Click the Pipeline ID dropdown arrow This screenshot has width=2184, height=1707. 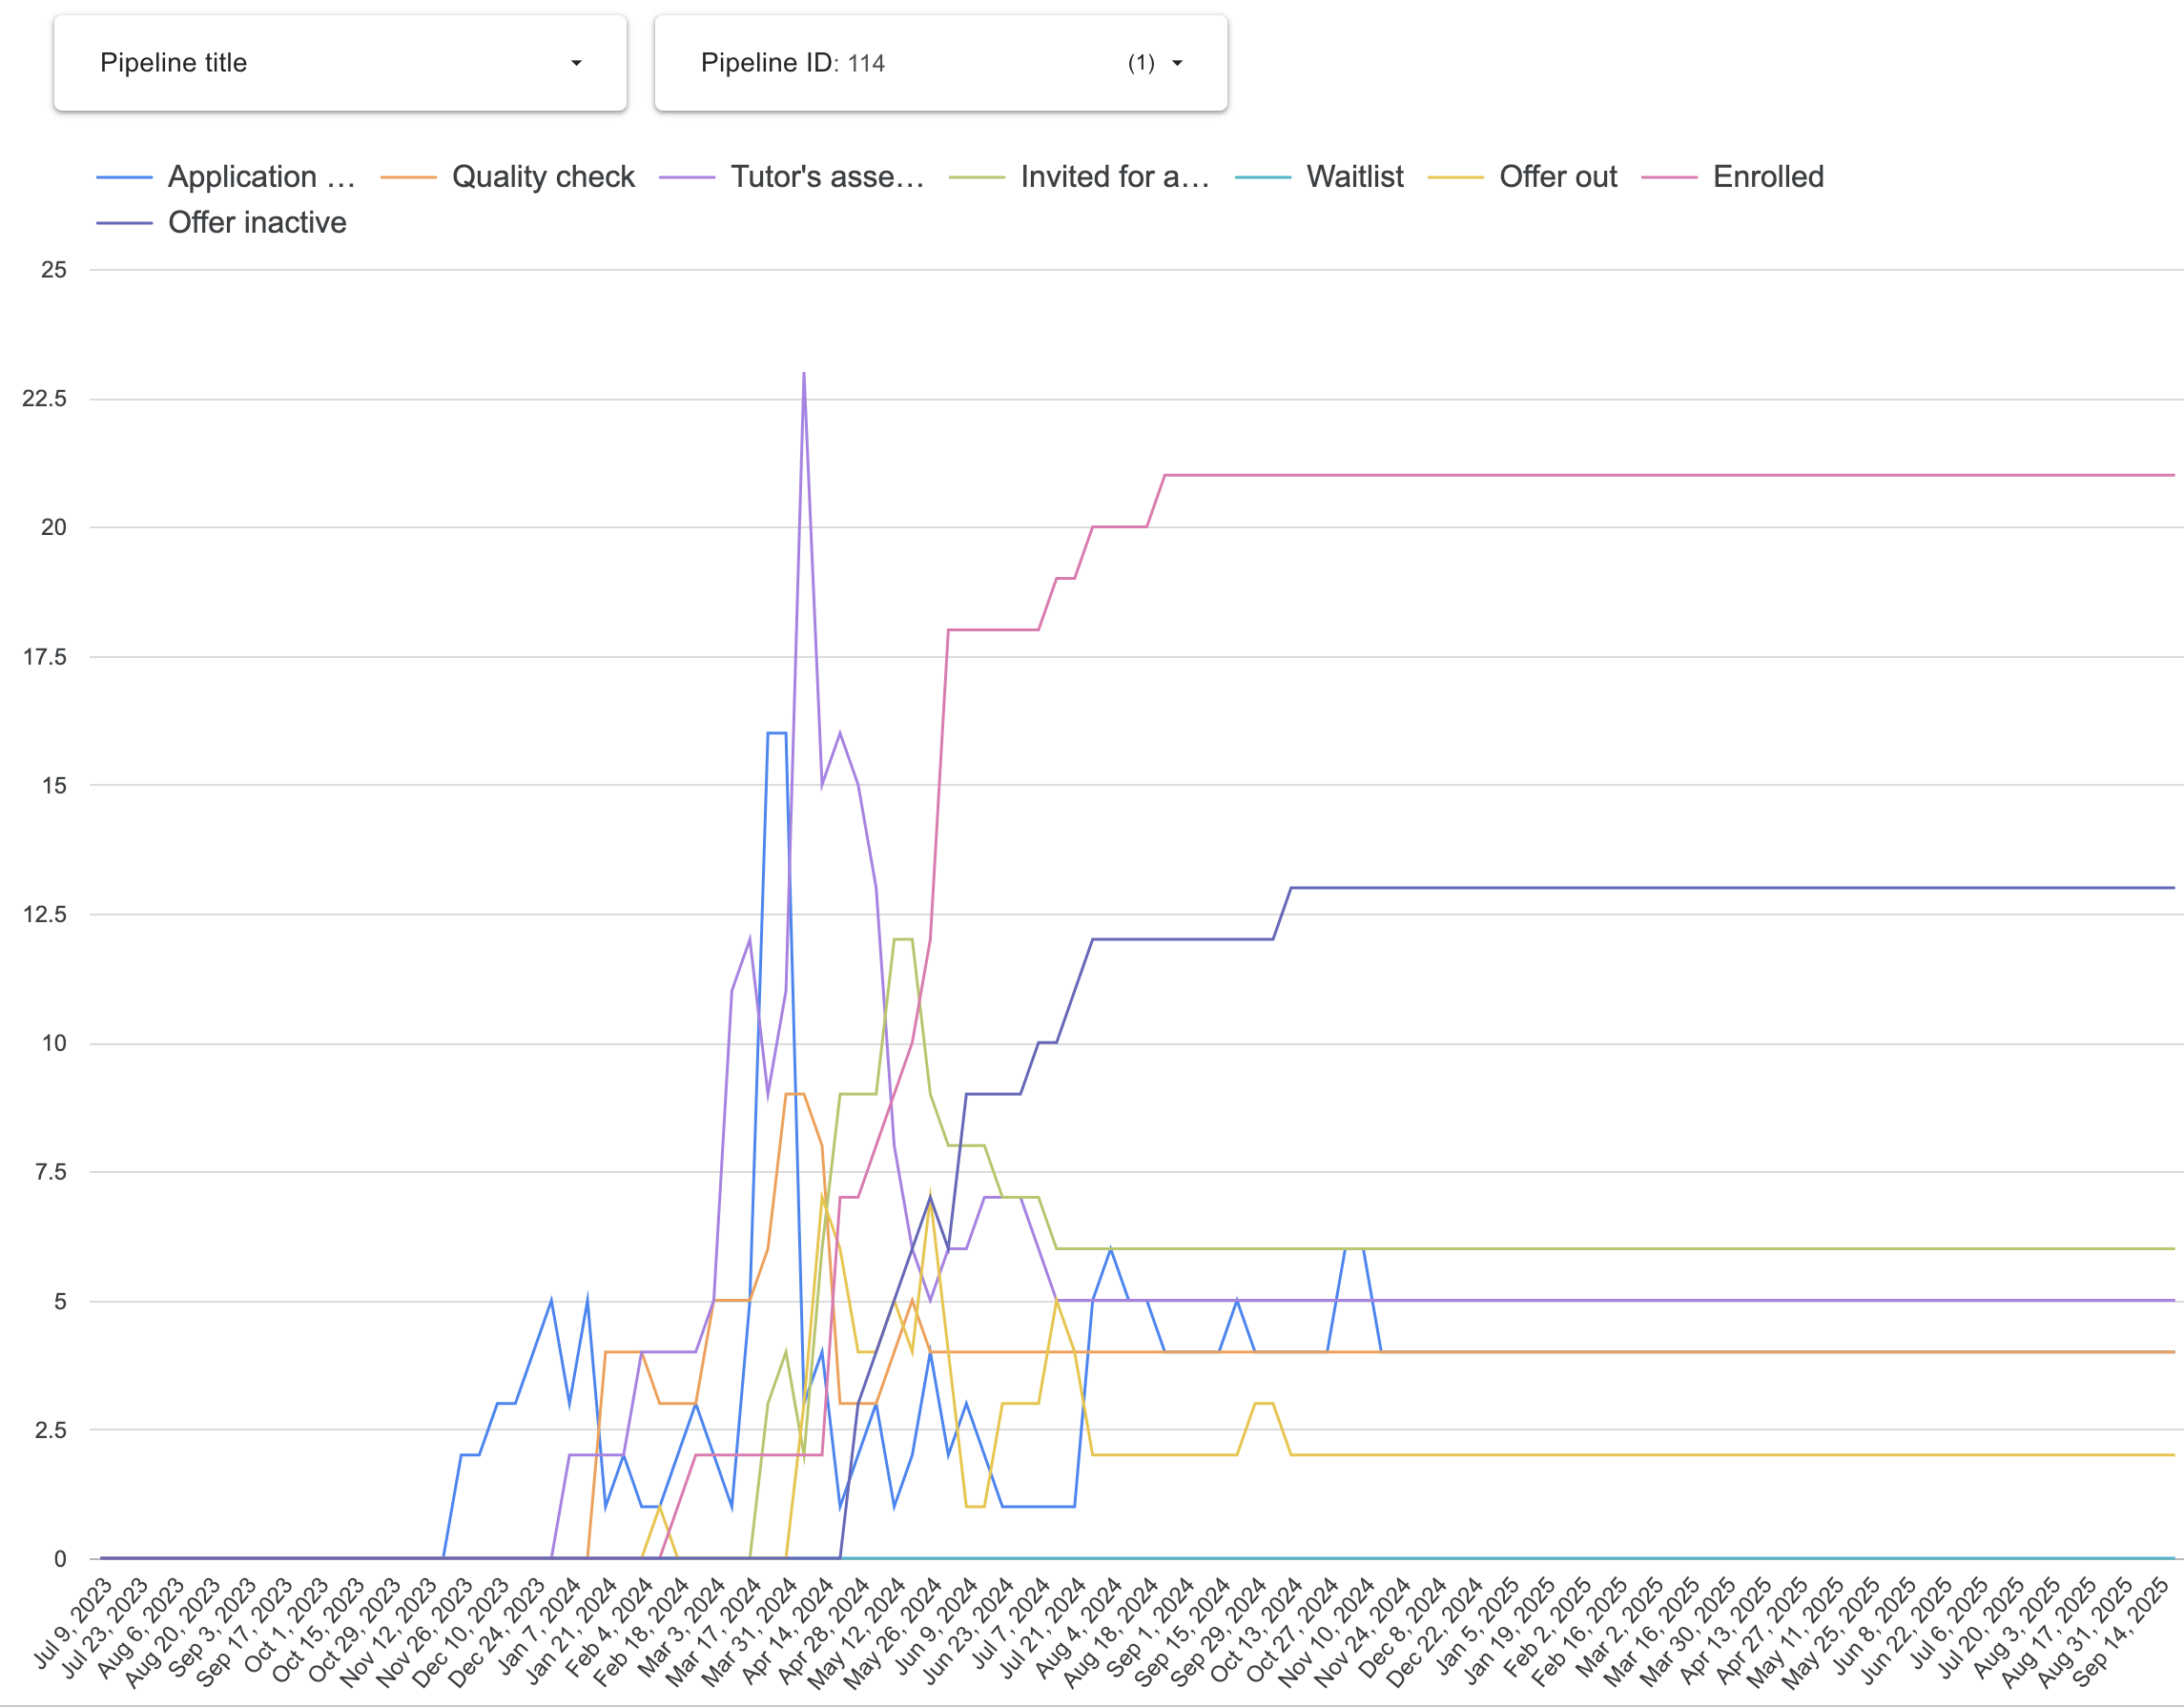(x=1177, y=63)
